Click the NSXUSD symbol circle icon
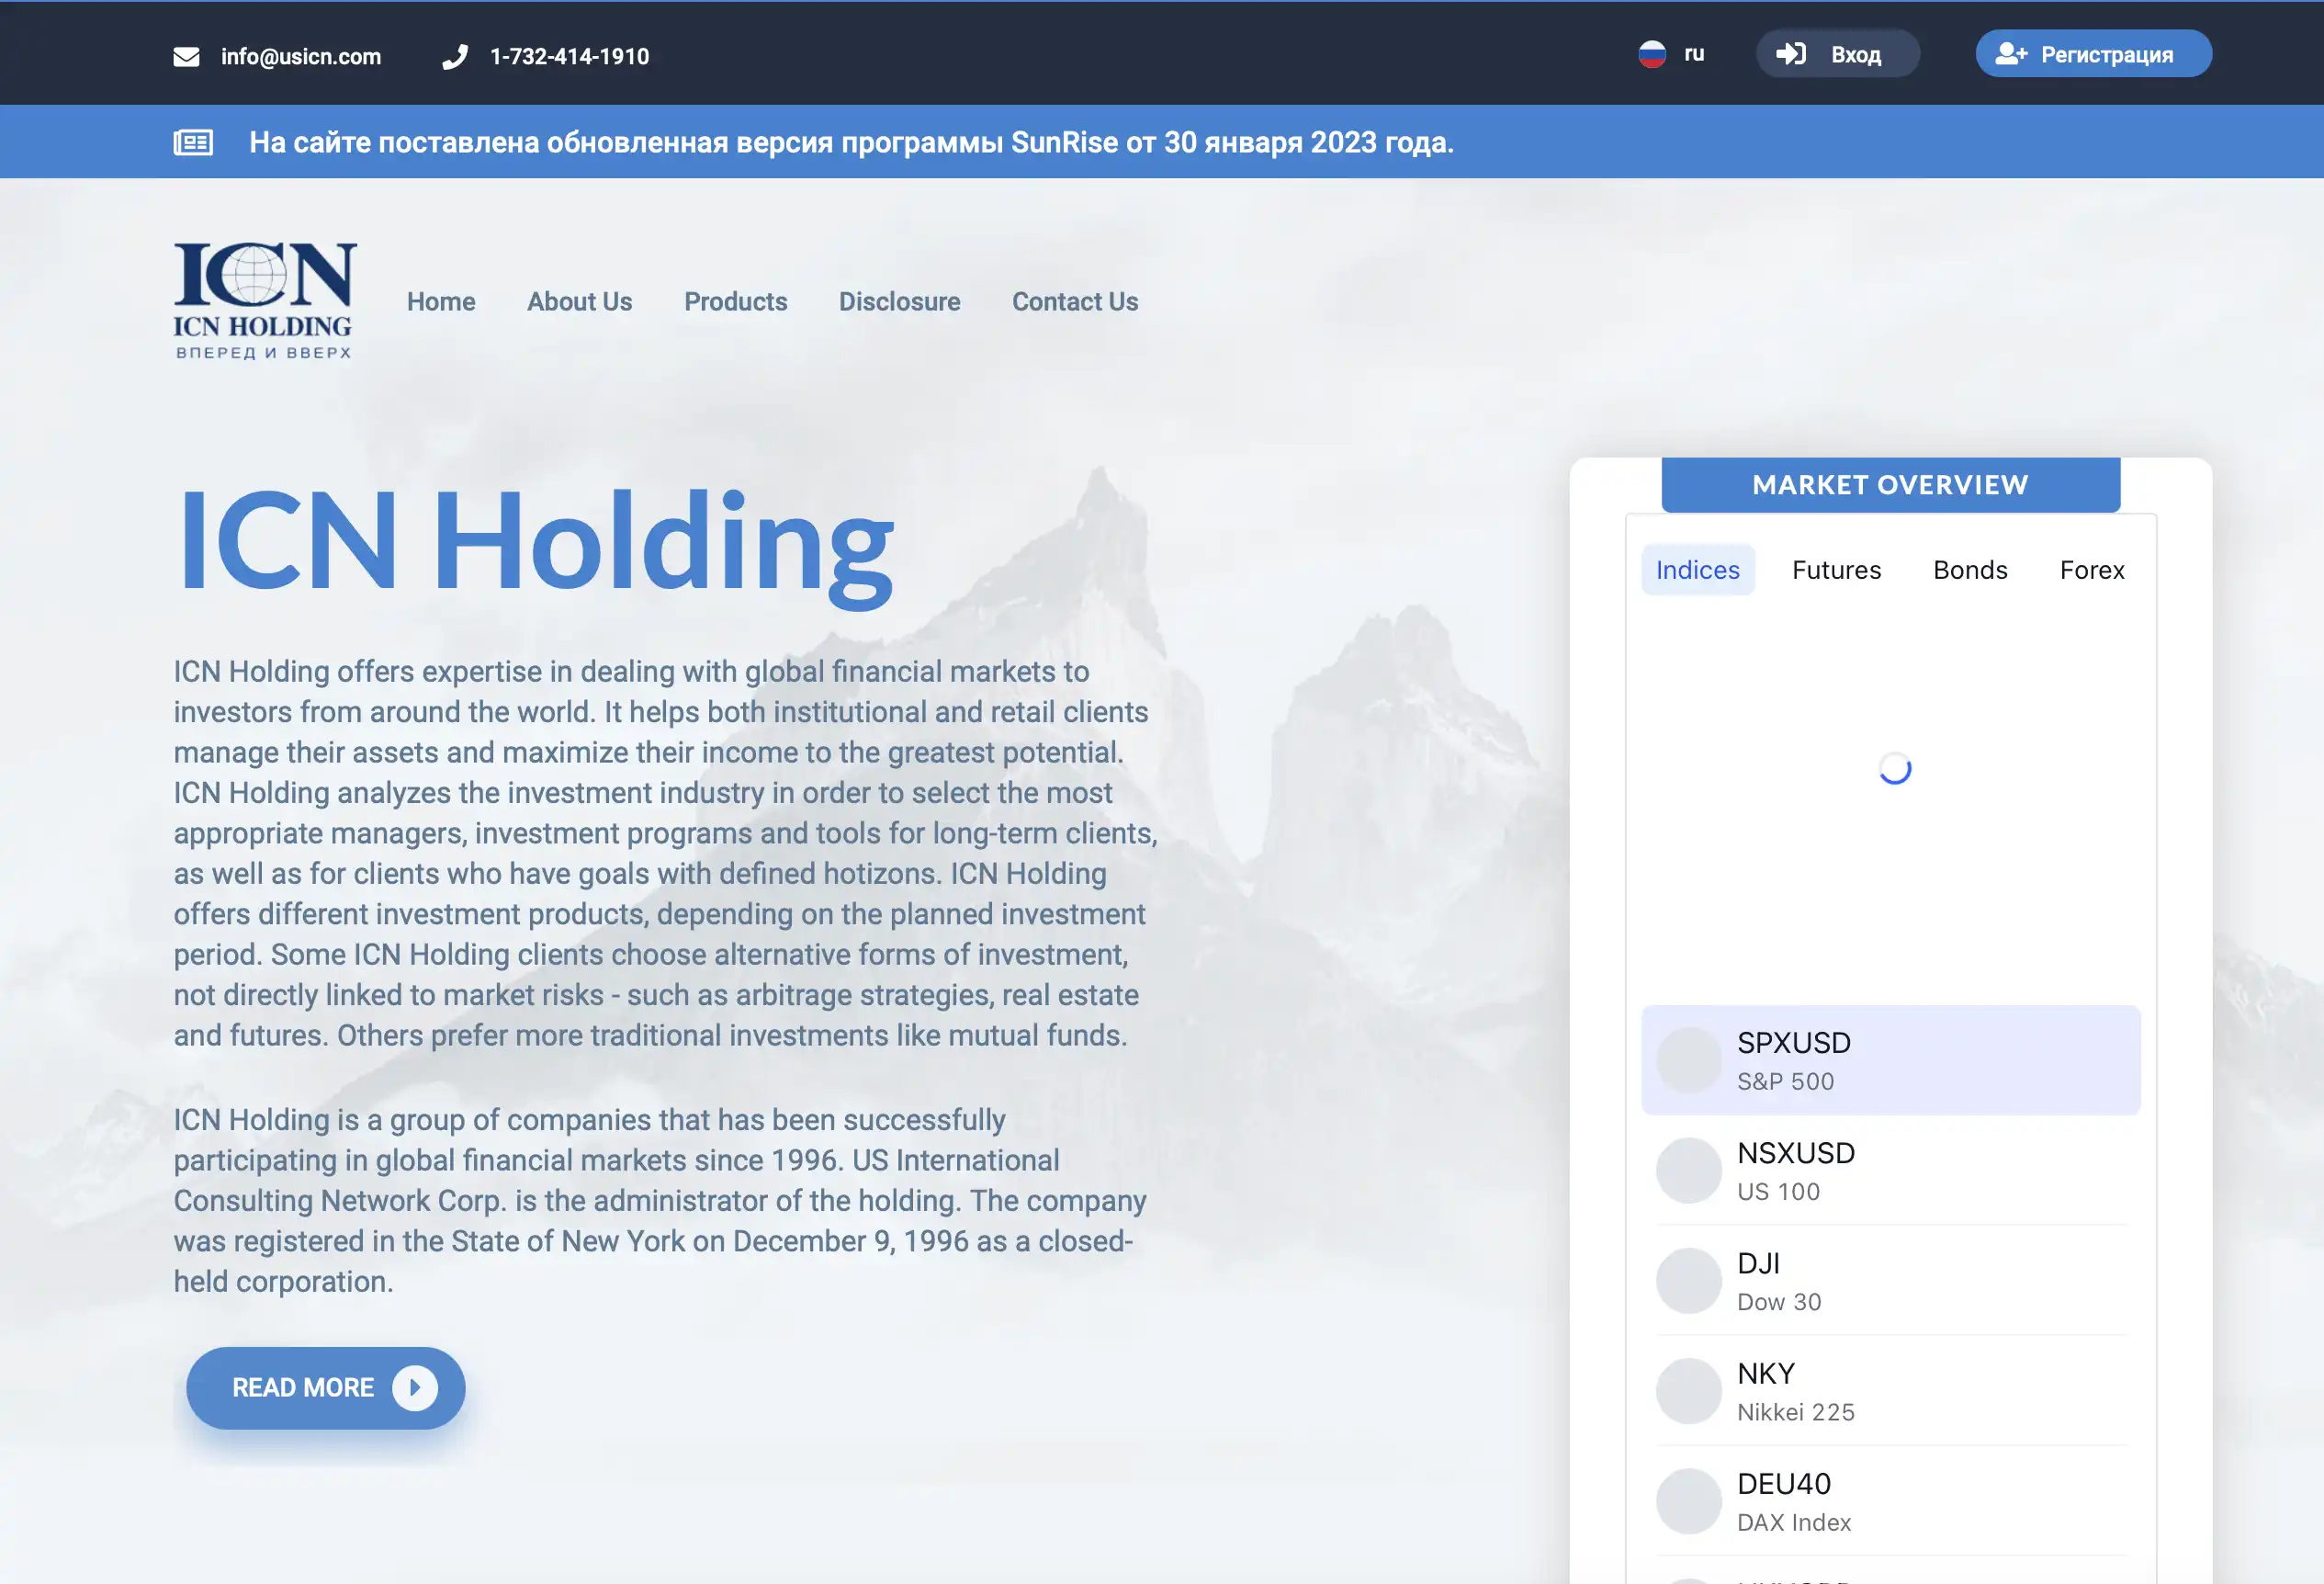2324x1584 pixels. [1689, 1170]
